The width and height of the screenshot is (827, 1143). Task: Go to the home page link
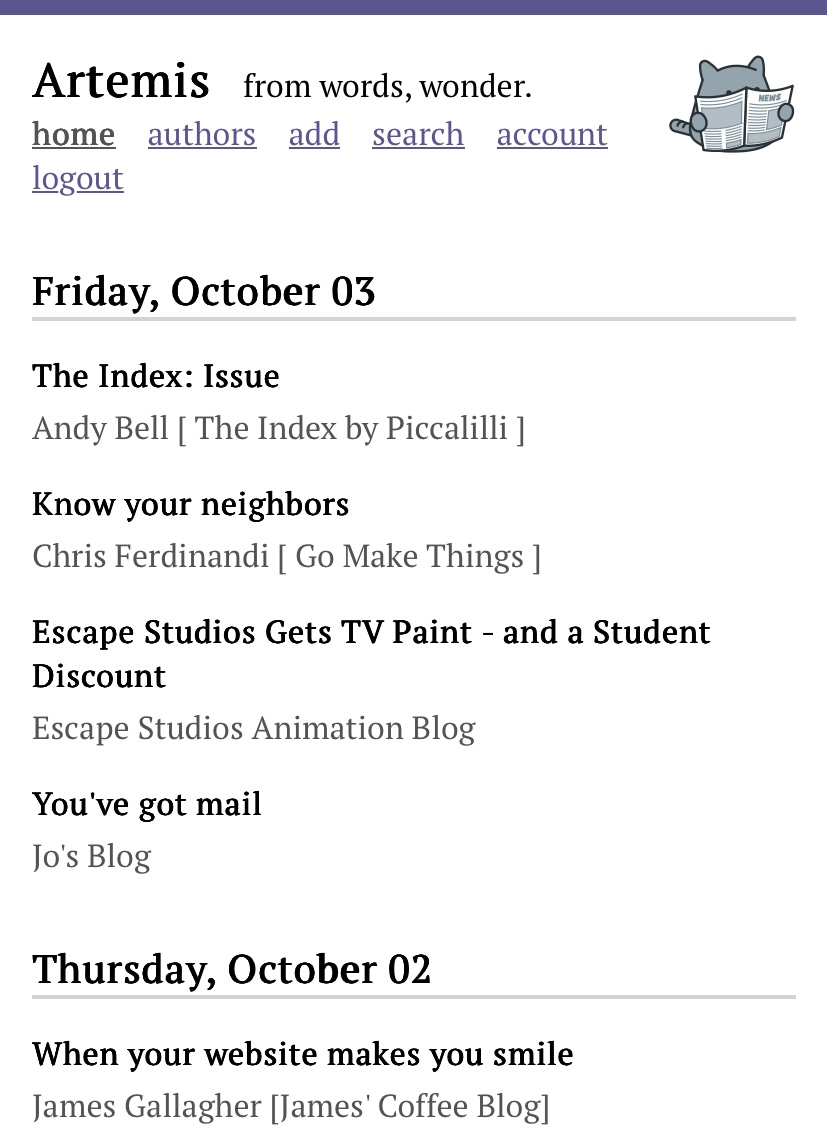(73, 134)
